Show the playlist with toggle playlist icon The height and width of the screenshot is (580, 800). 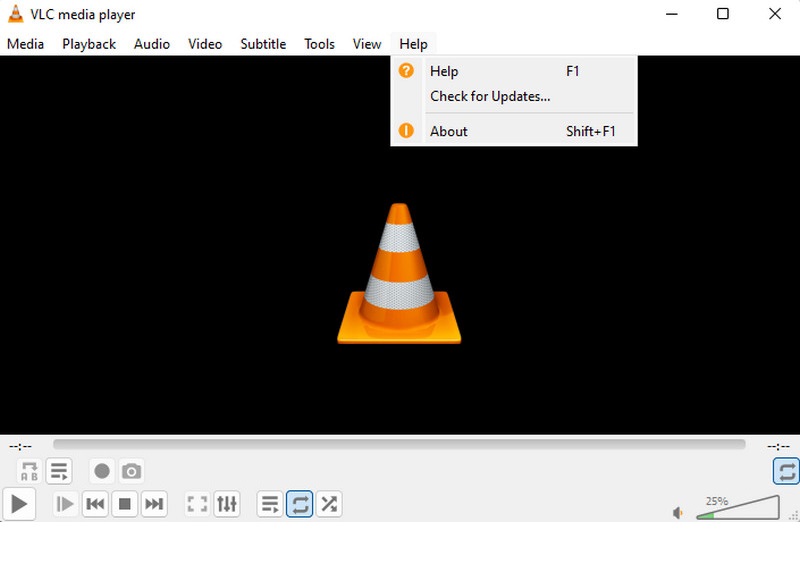(x=270, y=504)
